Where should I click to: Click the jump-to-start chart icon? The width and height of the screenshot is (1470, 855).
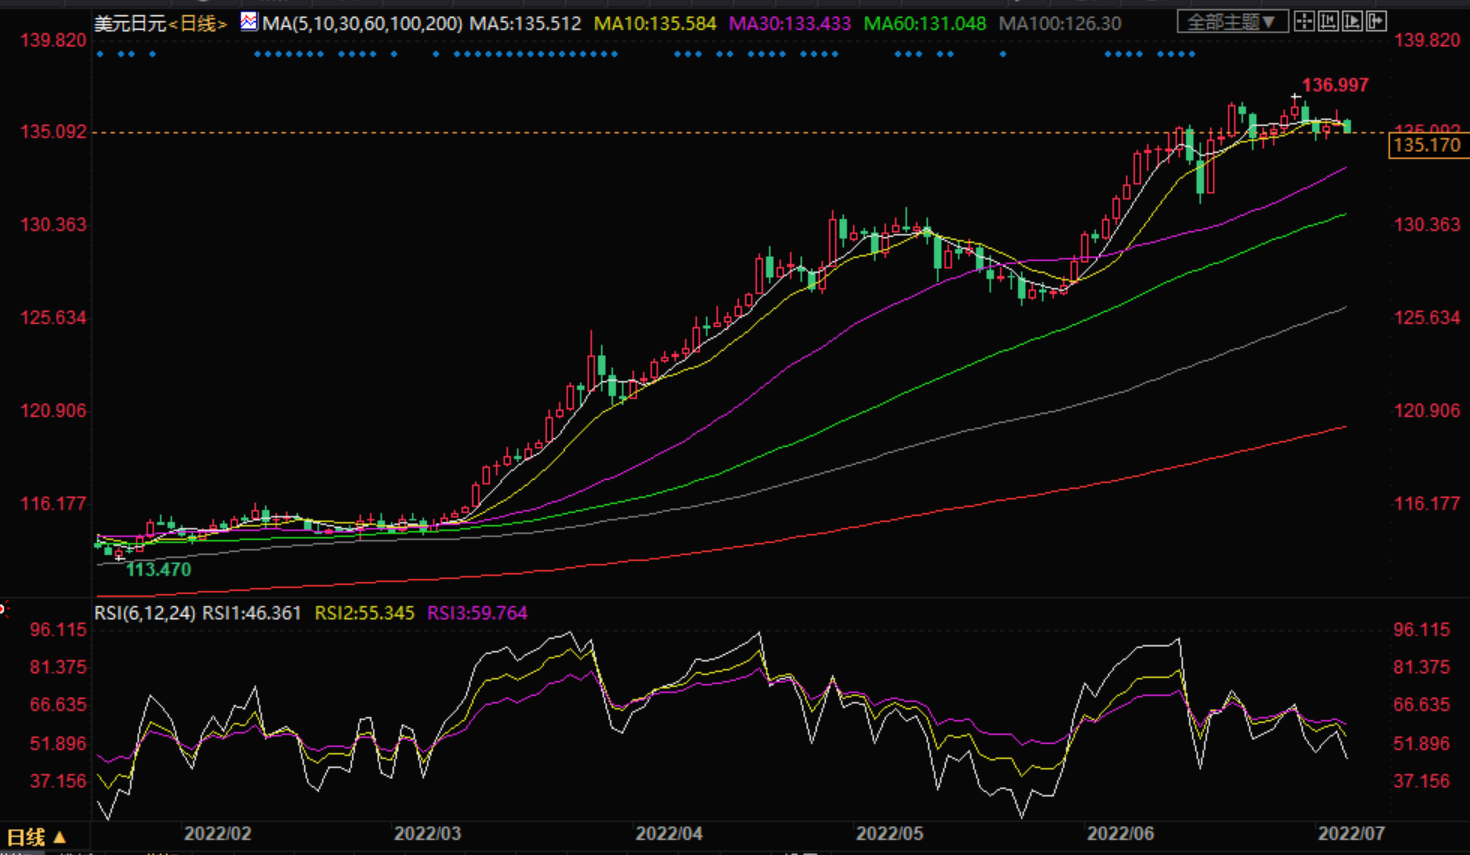pos(1328,21)
